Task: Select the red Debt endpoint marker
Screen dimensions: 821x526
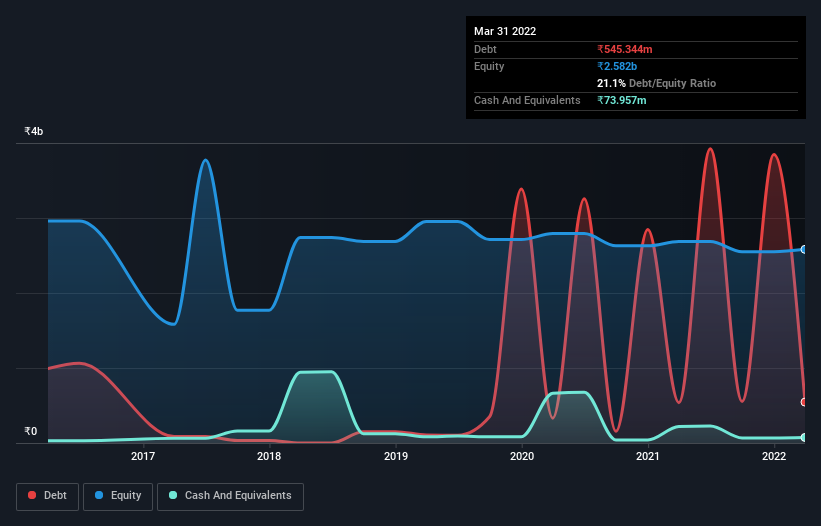Action: coord(804,402)
